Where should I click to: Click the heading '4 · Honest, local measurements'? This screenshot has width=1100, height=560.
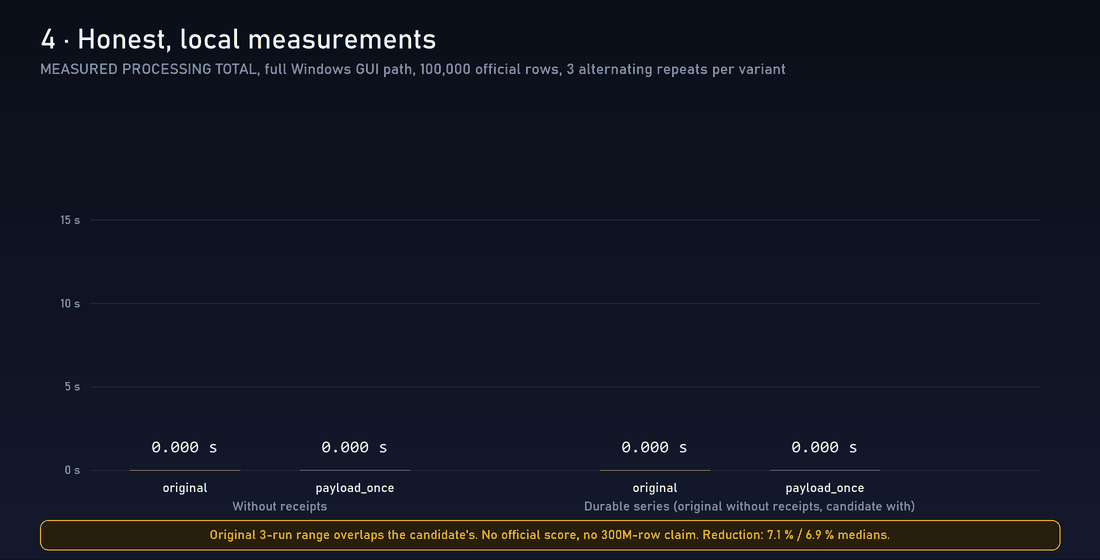239,39
